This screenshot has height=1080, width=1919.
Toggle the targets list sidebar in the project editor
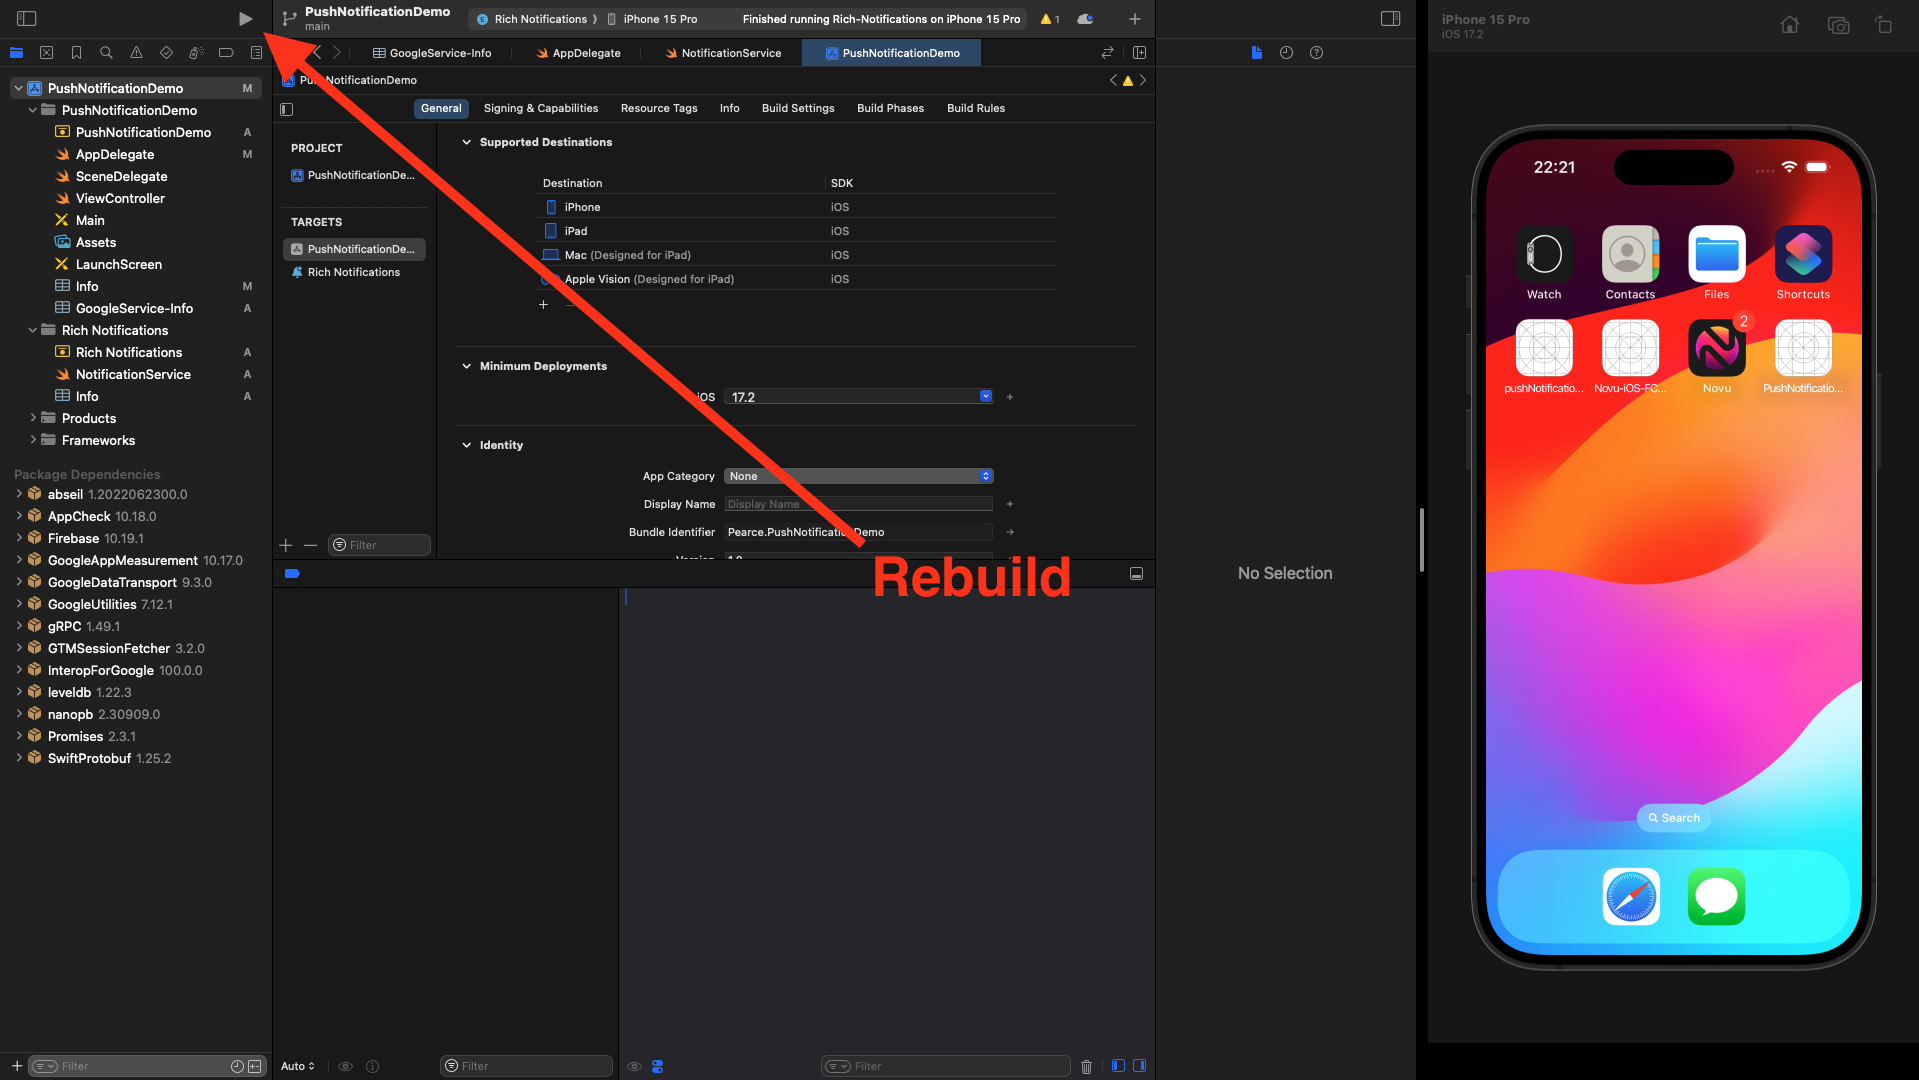click(x=287, y=109)
